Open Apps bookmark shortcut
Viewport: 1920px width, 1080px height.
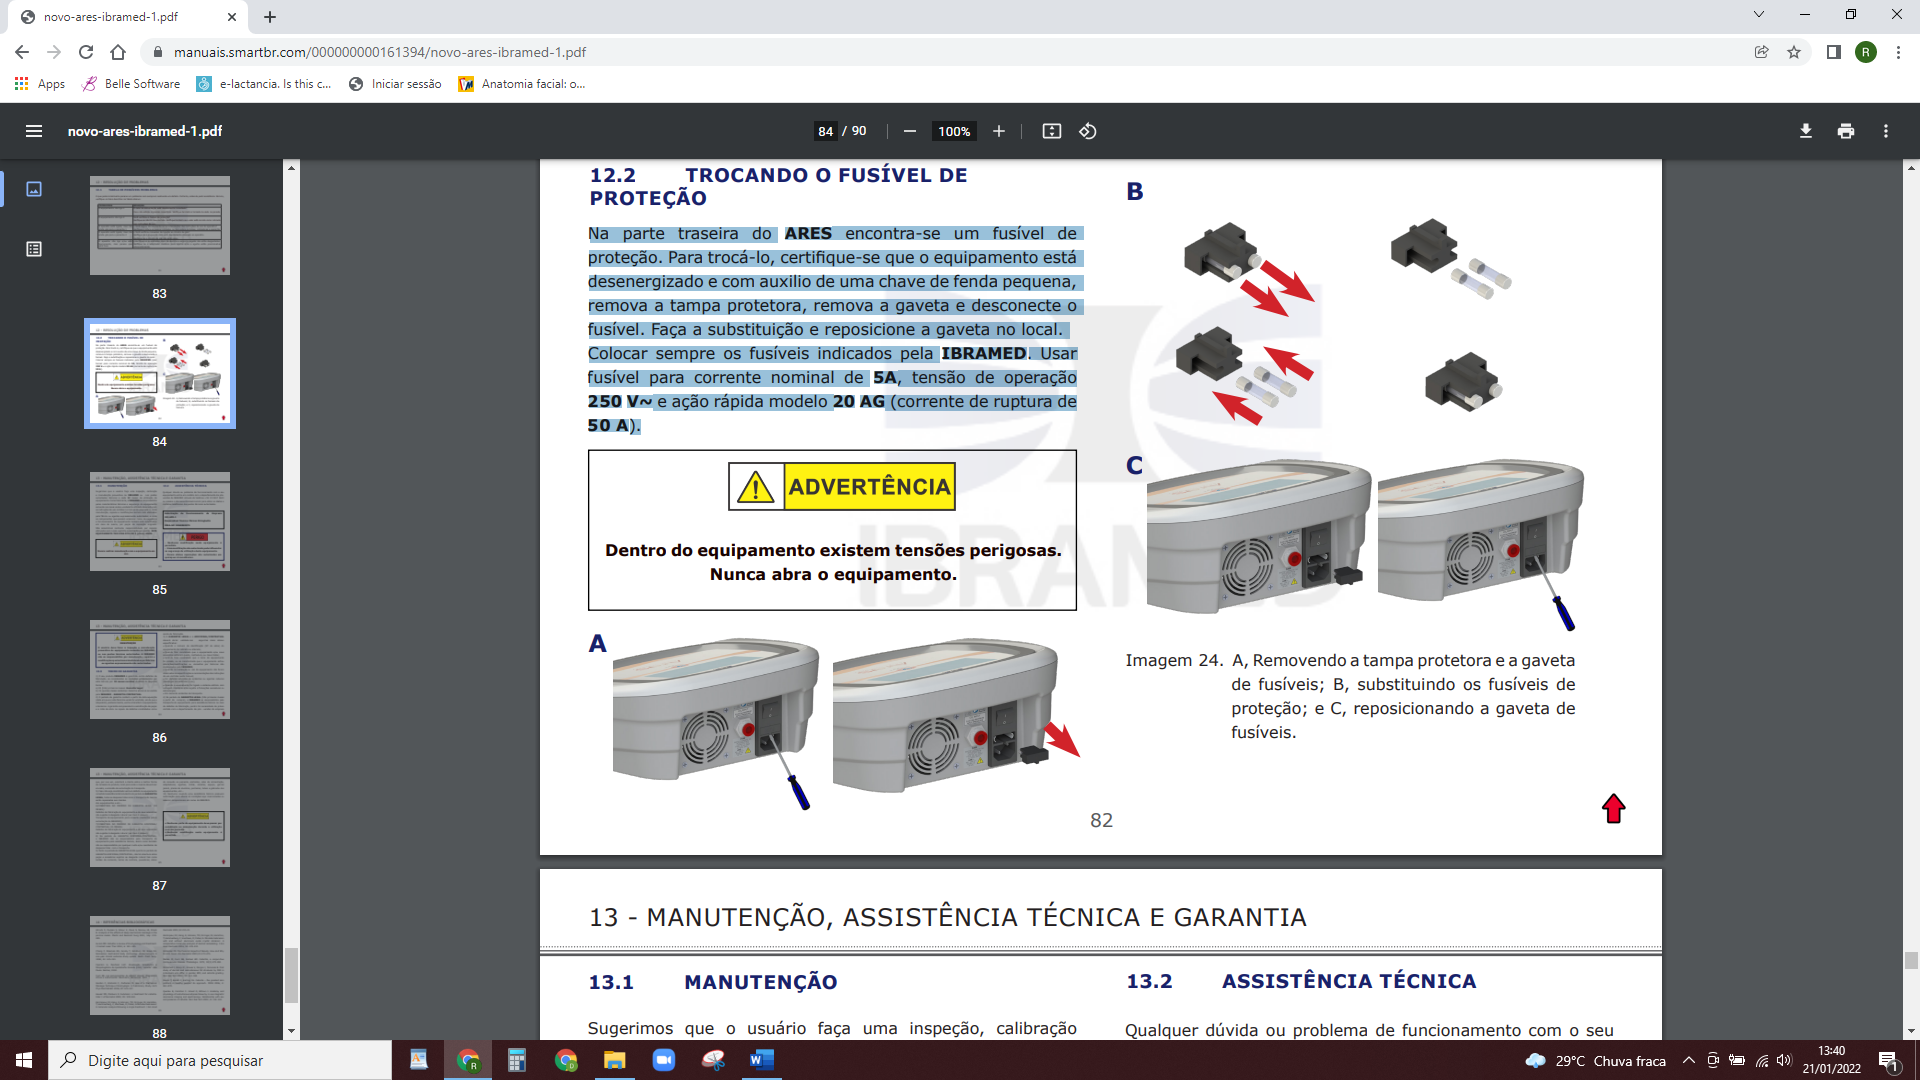[x=40, y=84]
